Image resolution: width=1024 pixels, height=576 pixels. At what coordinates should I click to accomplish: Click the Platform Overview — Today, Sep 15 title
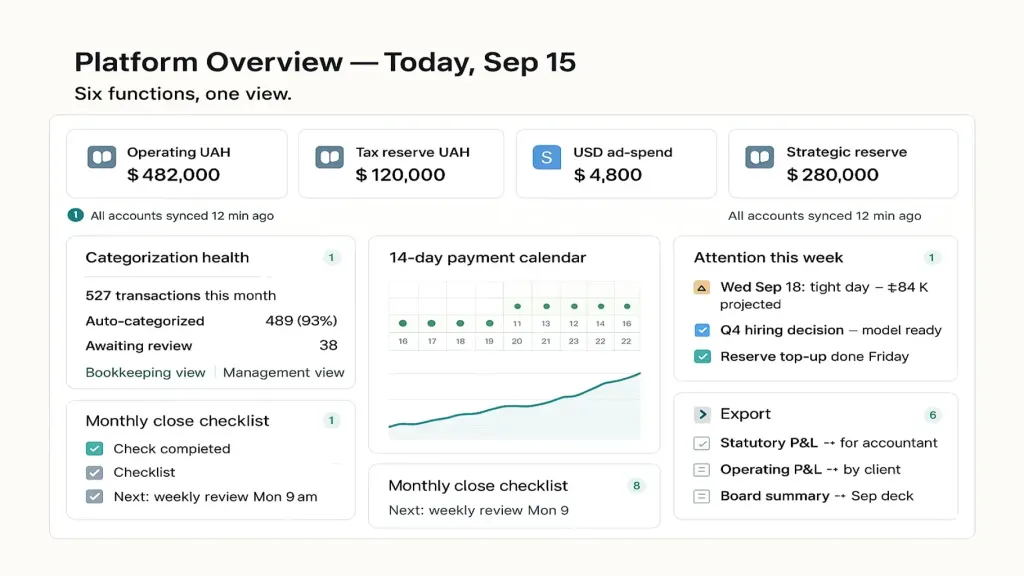pos(325,62)
